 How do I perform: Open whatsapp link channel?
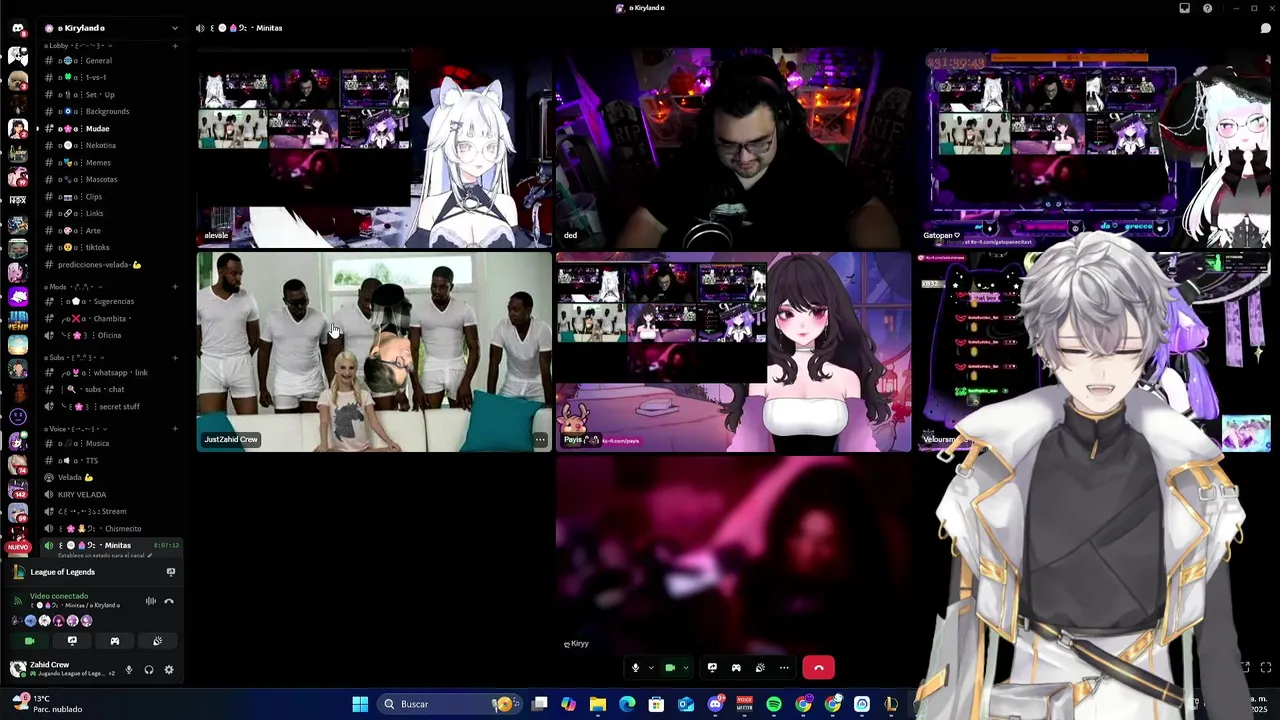(x=111, y=372)
